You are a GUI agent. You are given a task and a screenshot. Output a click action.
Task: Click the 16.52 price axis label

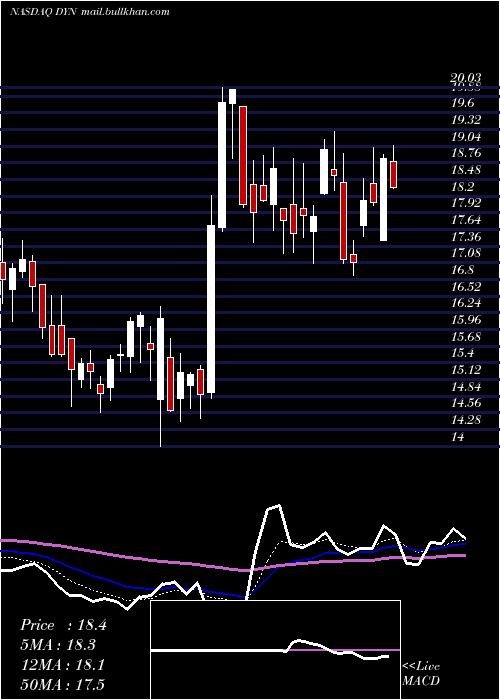pyautogui.click(x=466, y=287)
